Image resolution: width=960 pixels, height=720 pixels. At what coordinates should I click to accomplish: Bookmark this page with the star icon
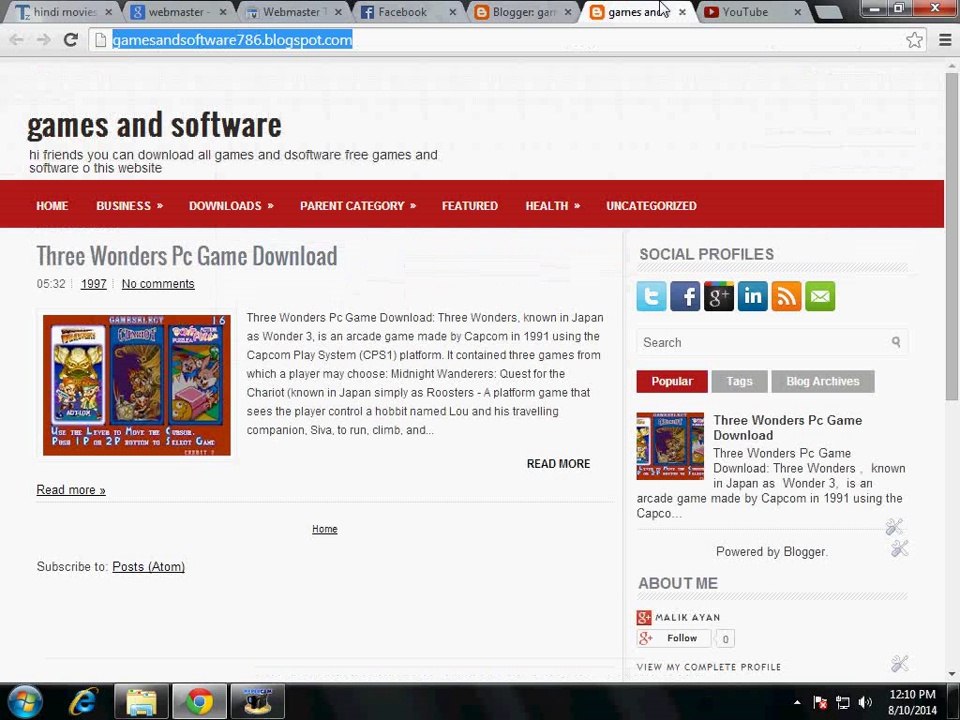(914, 40)
